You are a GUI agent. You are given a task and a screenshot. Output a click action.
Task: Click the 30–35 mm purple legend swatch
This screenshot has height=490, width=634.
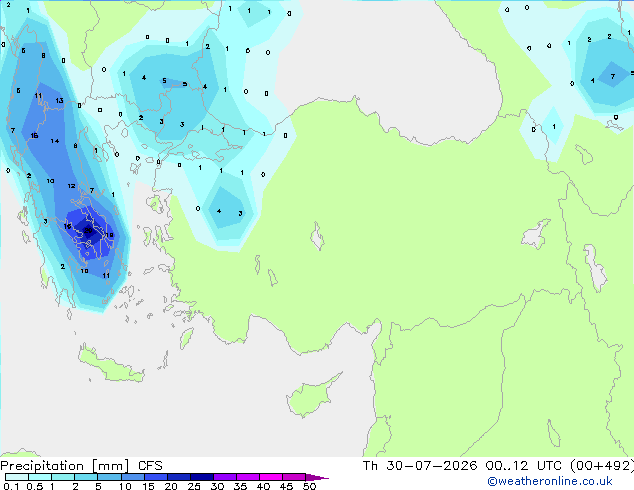point(224,477)
